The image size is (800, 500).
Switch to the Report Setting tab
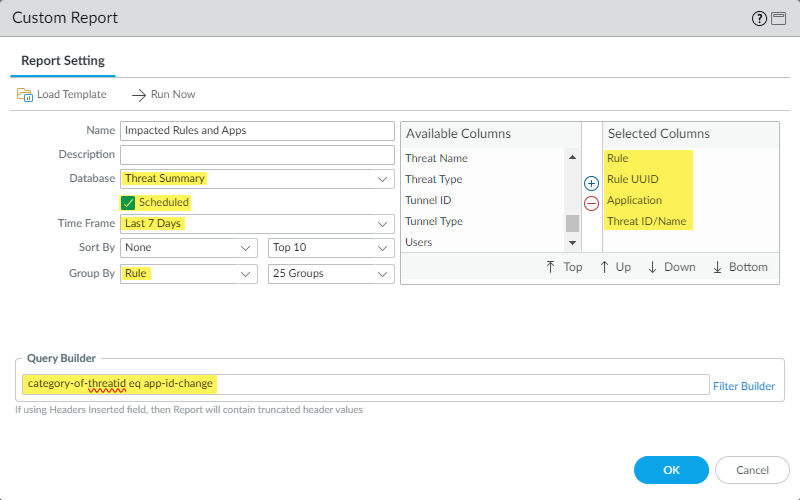63,60
